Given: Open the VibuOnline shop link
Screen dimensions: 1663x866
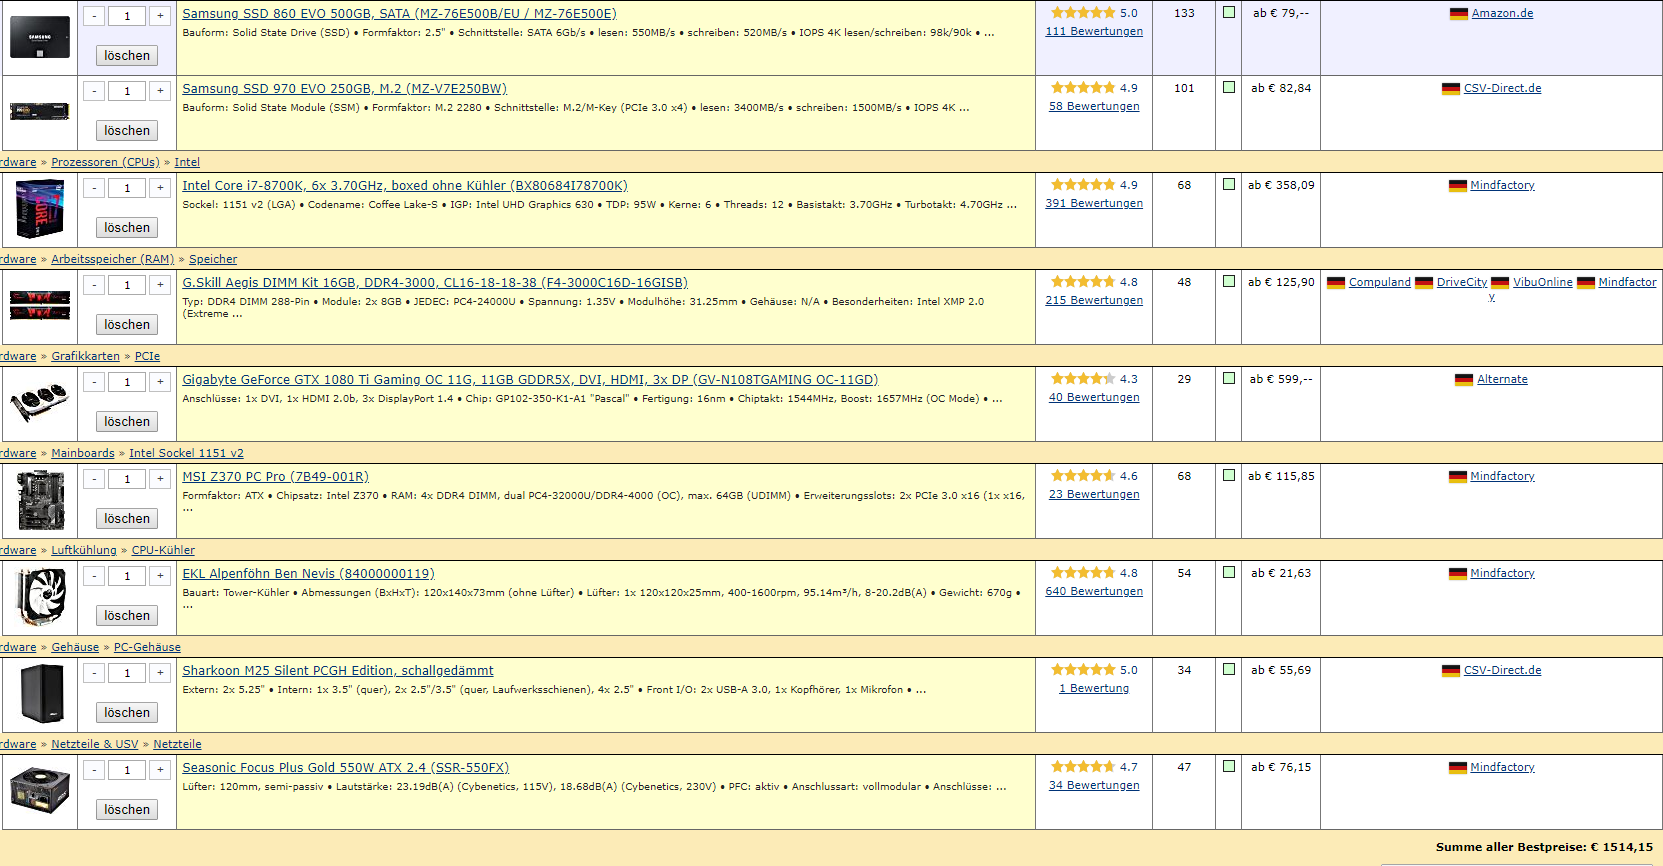Looking at the screenshot, I should (x=1542, y=282).
